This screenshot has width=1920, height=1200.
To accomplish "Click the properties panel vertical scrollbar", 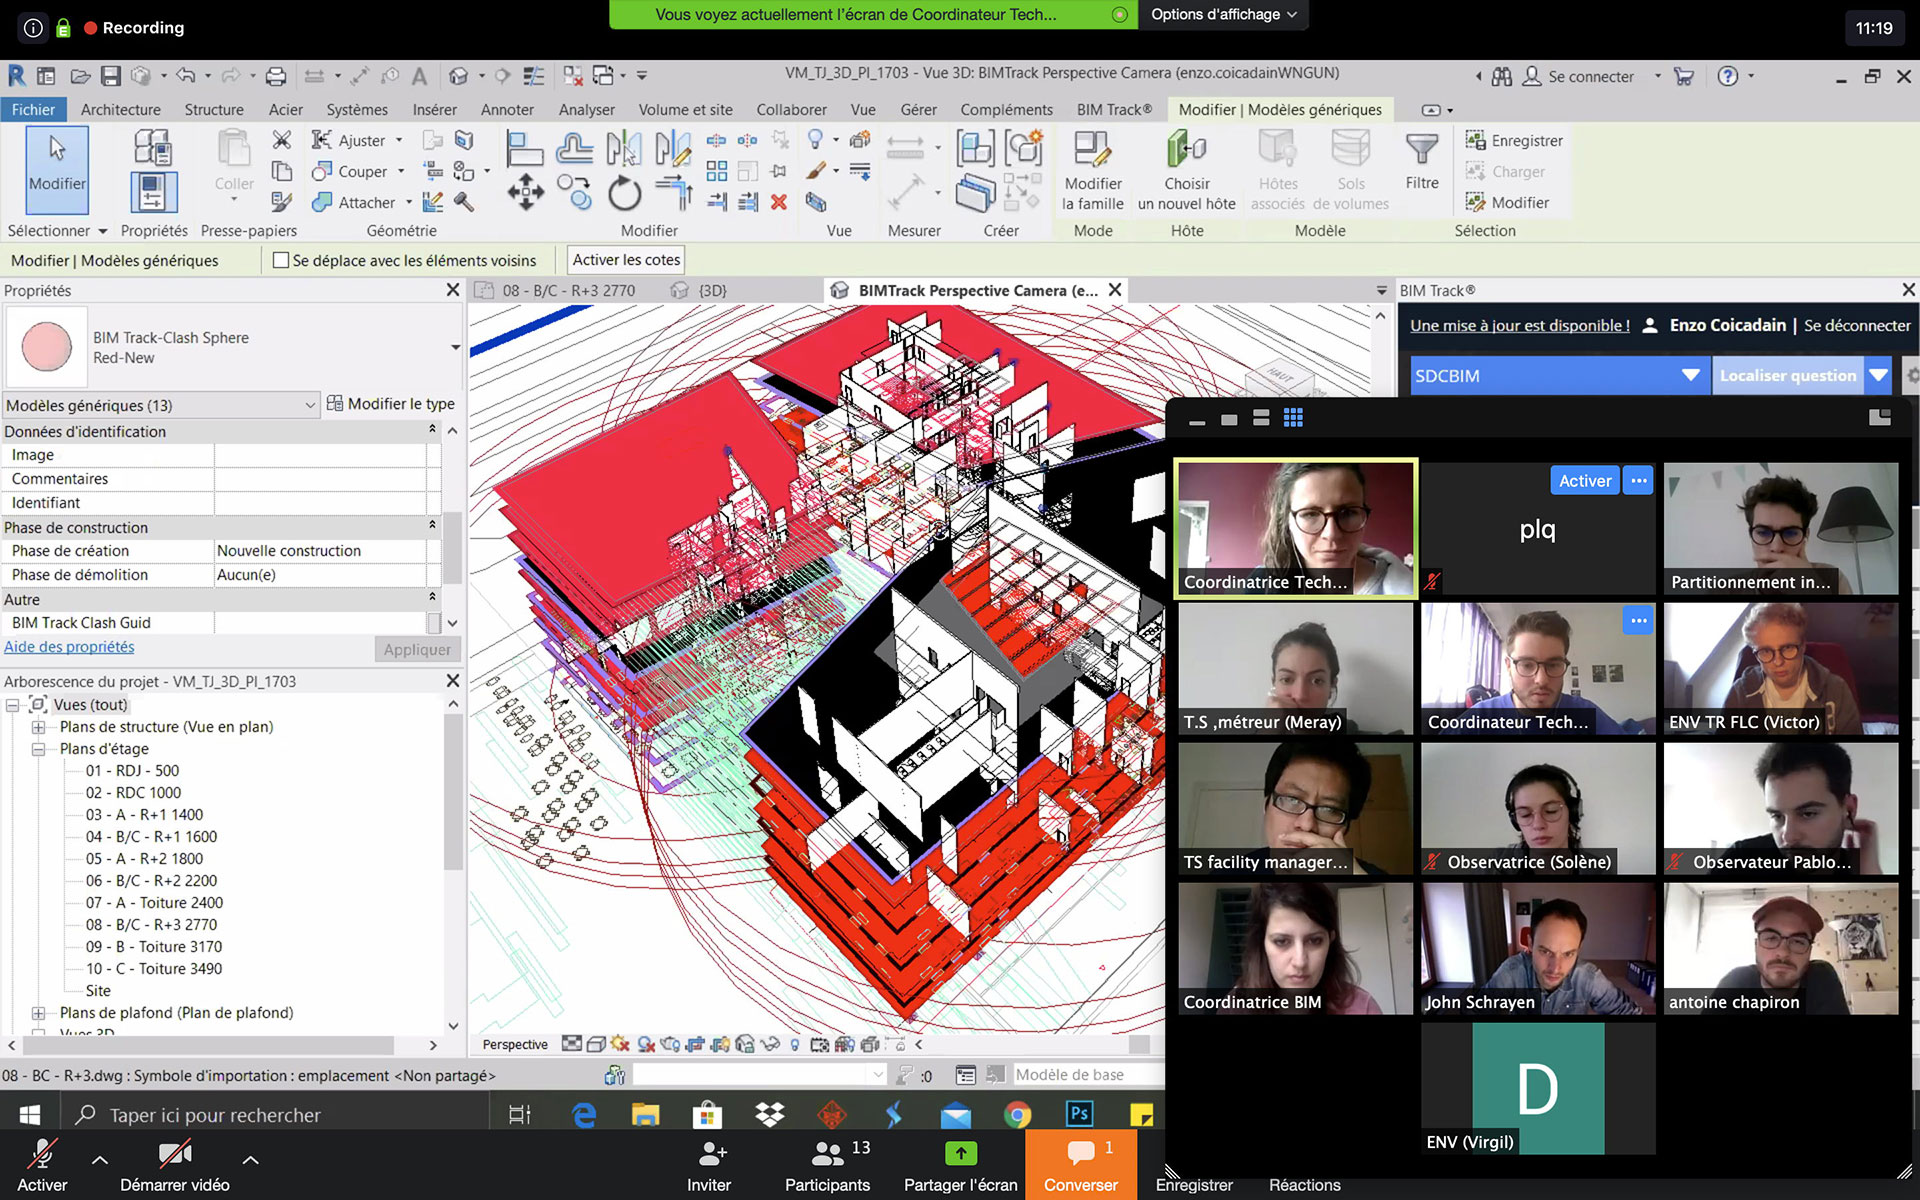I will [452, 548].
